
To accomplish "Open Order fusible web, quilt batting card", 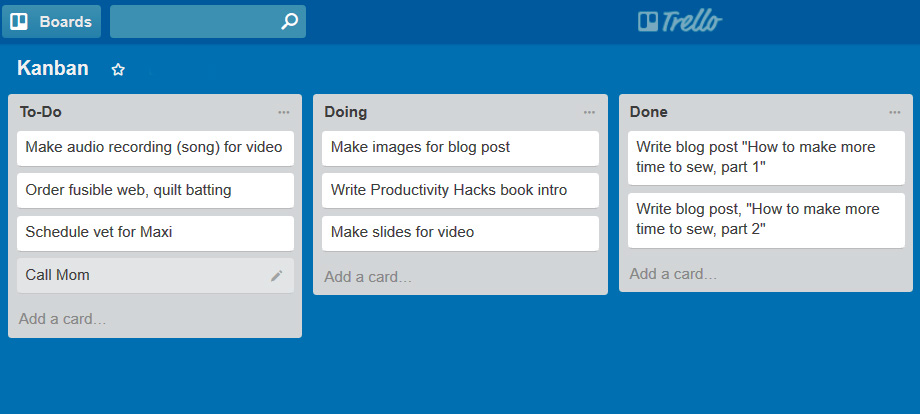I will (155, 190).
